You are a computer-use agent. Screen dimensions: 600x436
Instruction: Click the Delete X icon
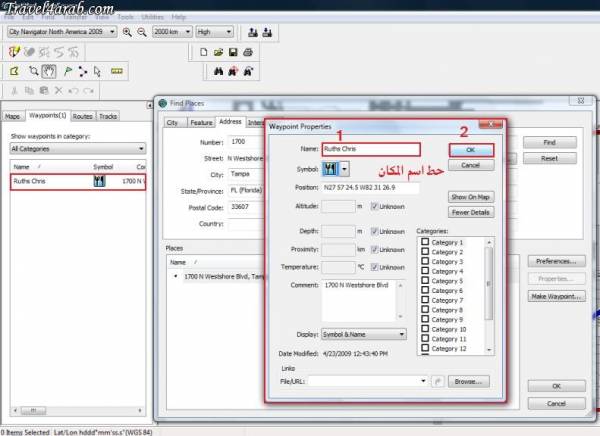(59, 91)
